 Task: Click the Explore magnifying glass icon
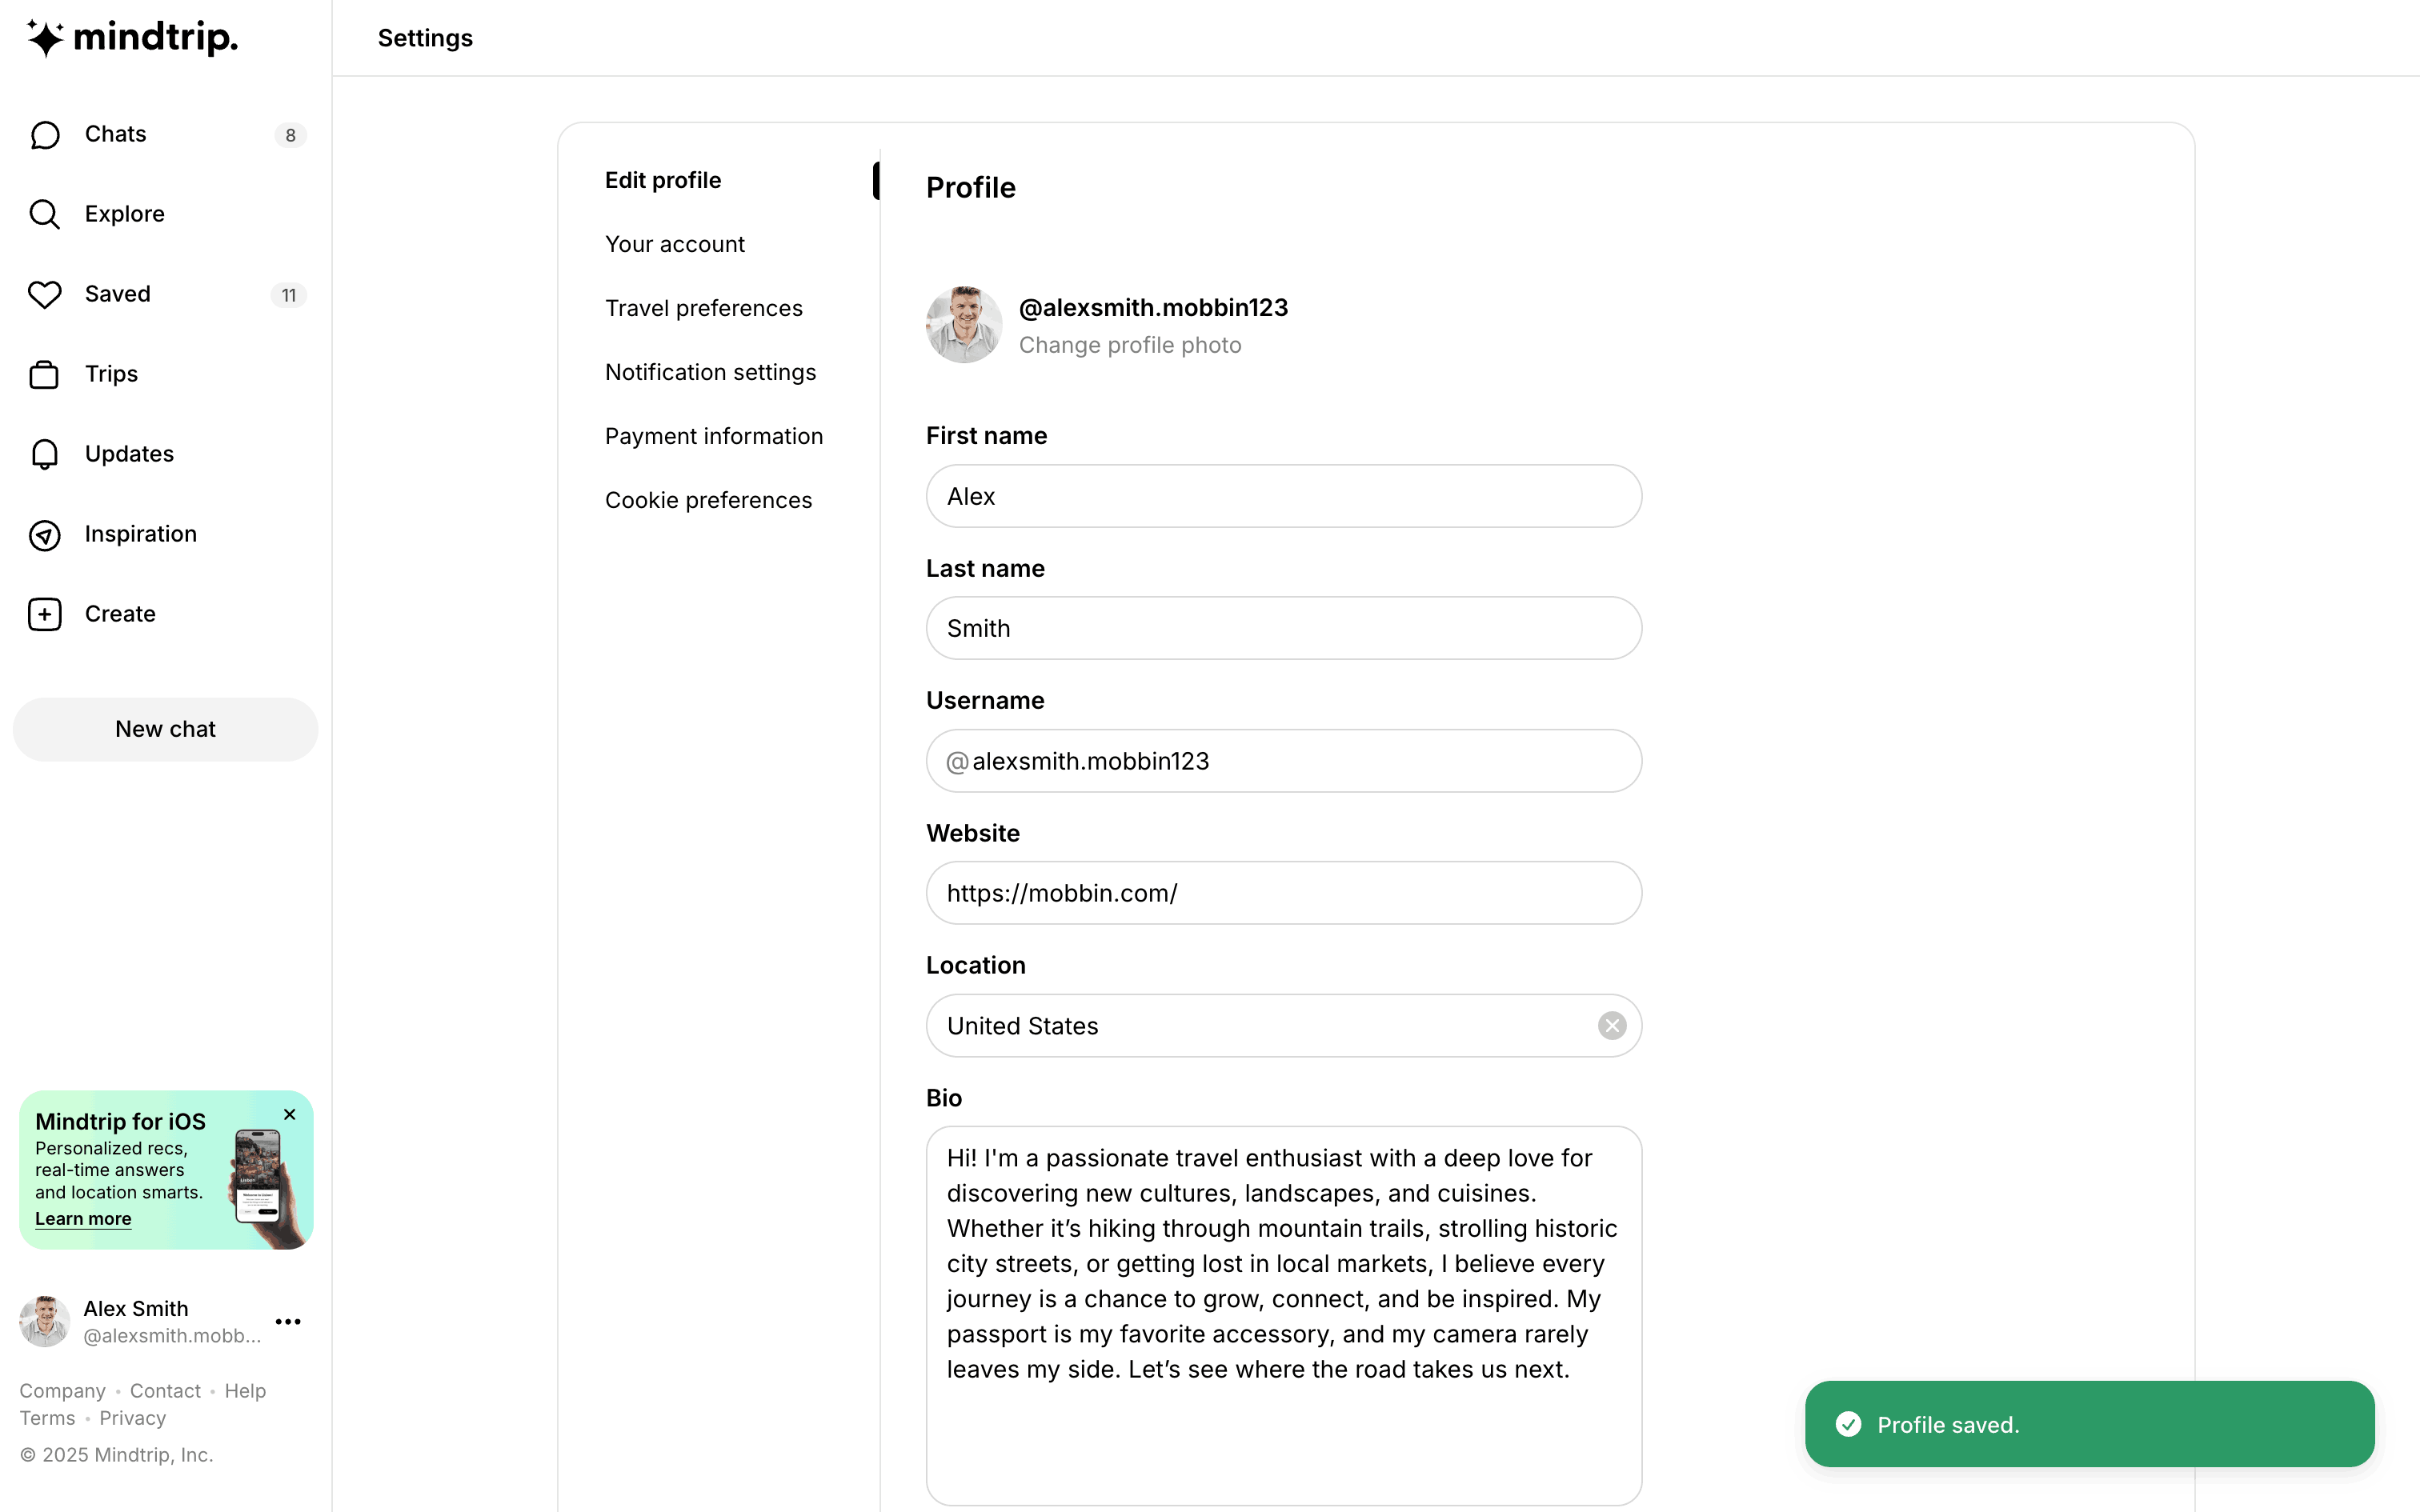coord(45,214)
